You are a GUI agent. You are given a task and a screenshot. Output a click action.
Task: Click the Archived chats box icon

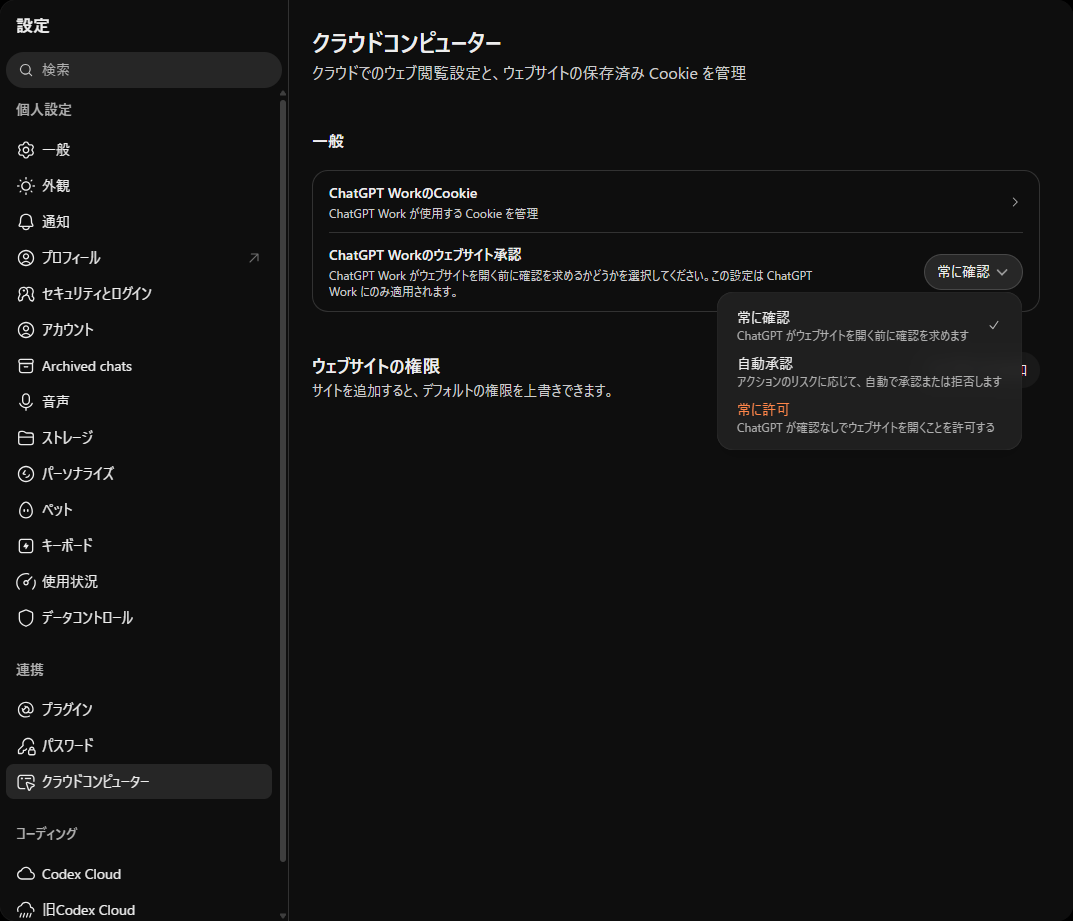click(26, 366)
